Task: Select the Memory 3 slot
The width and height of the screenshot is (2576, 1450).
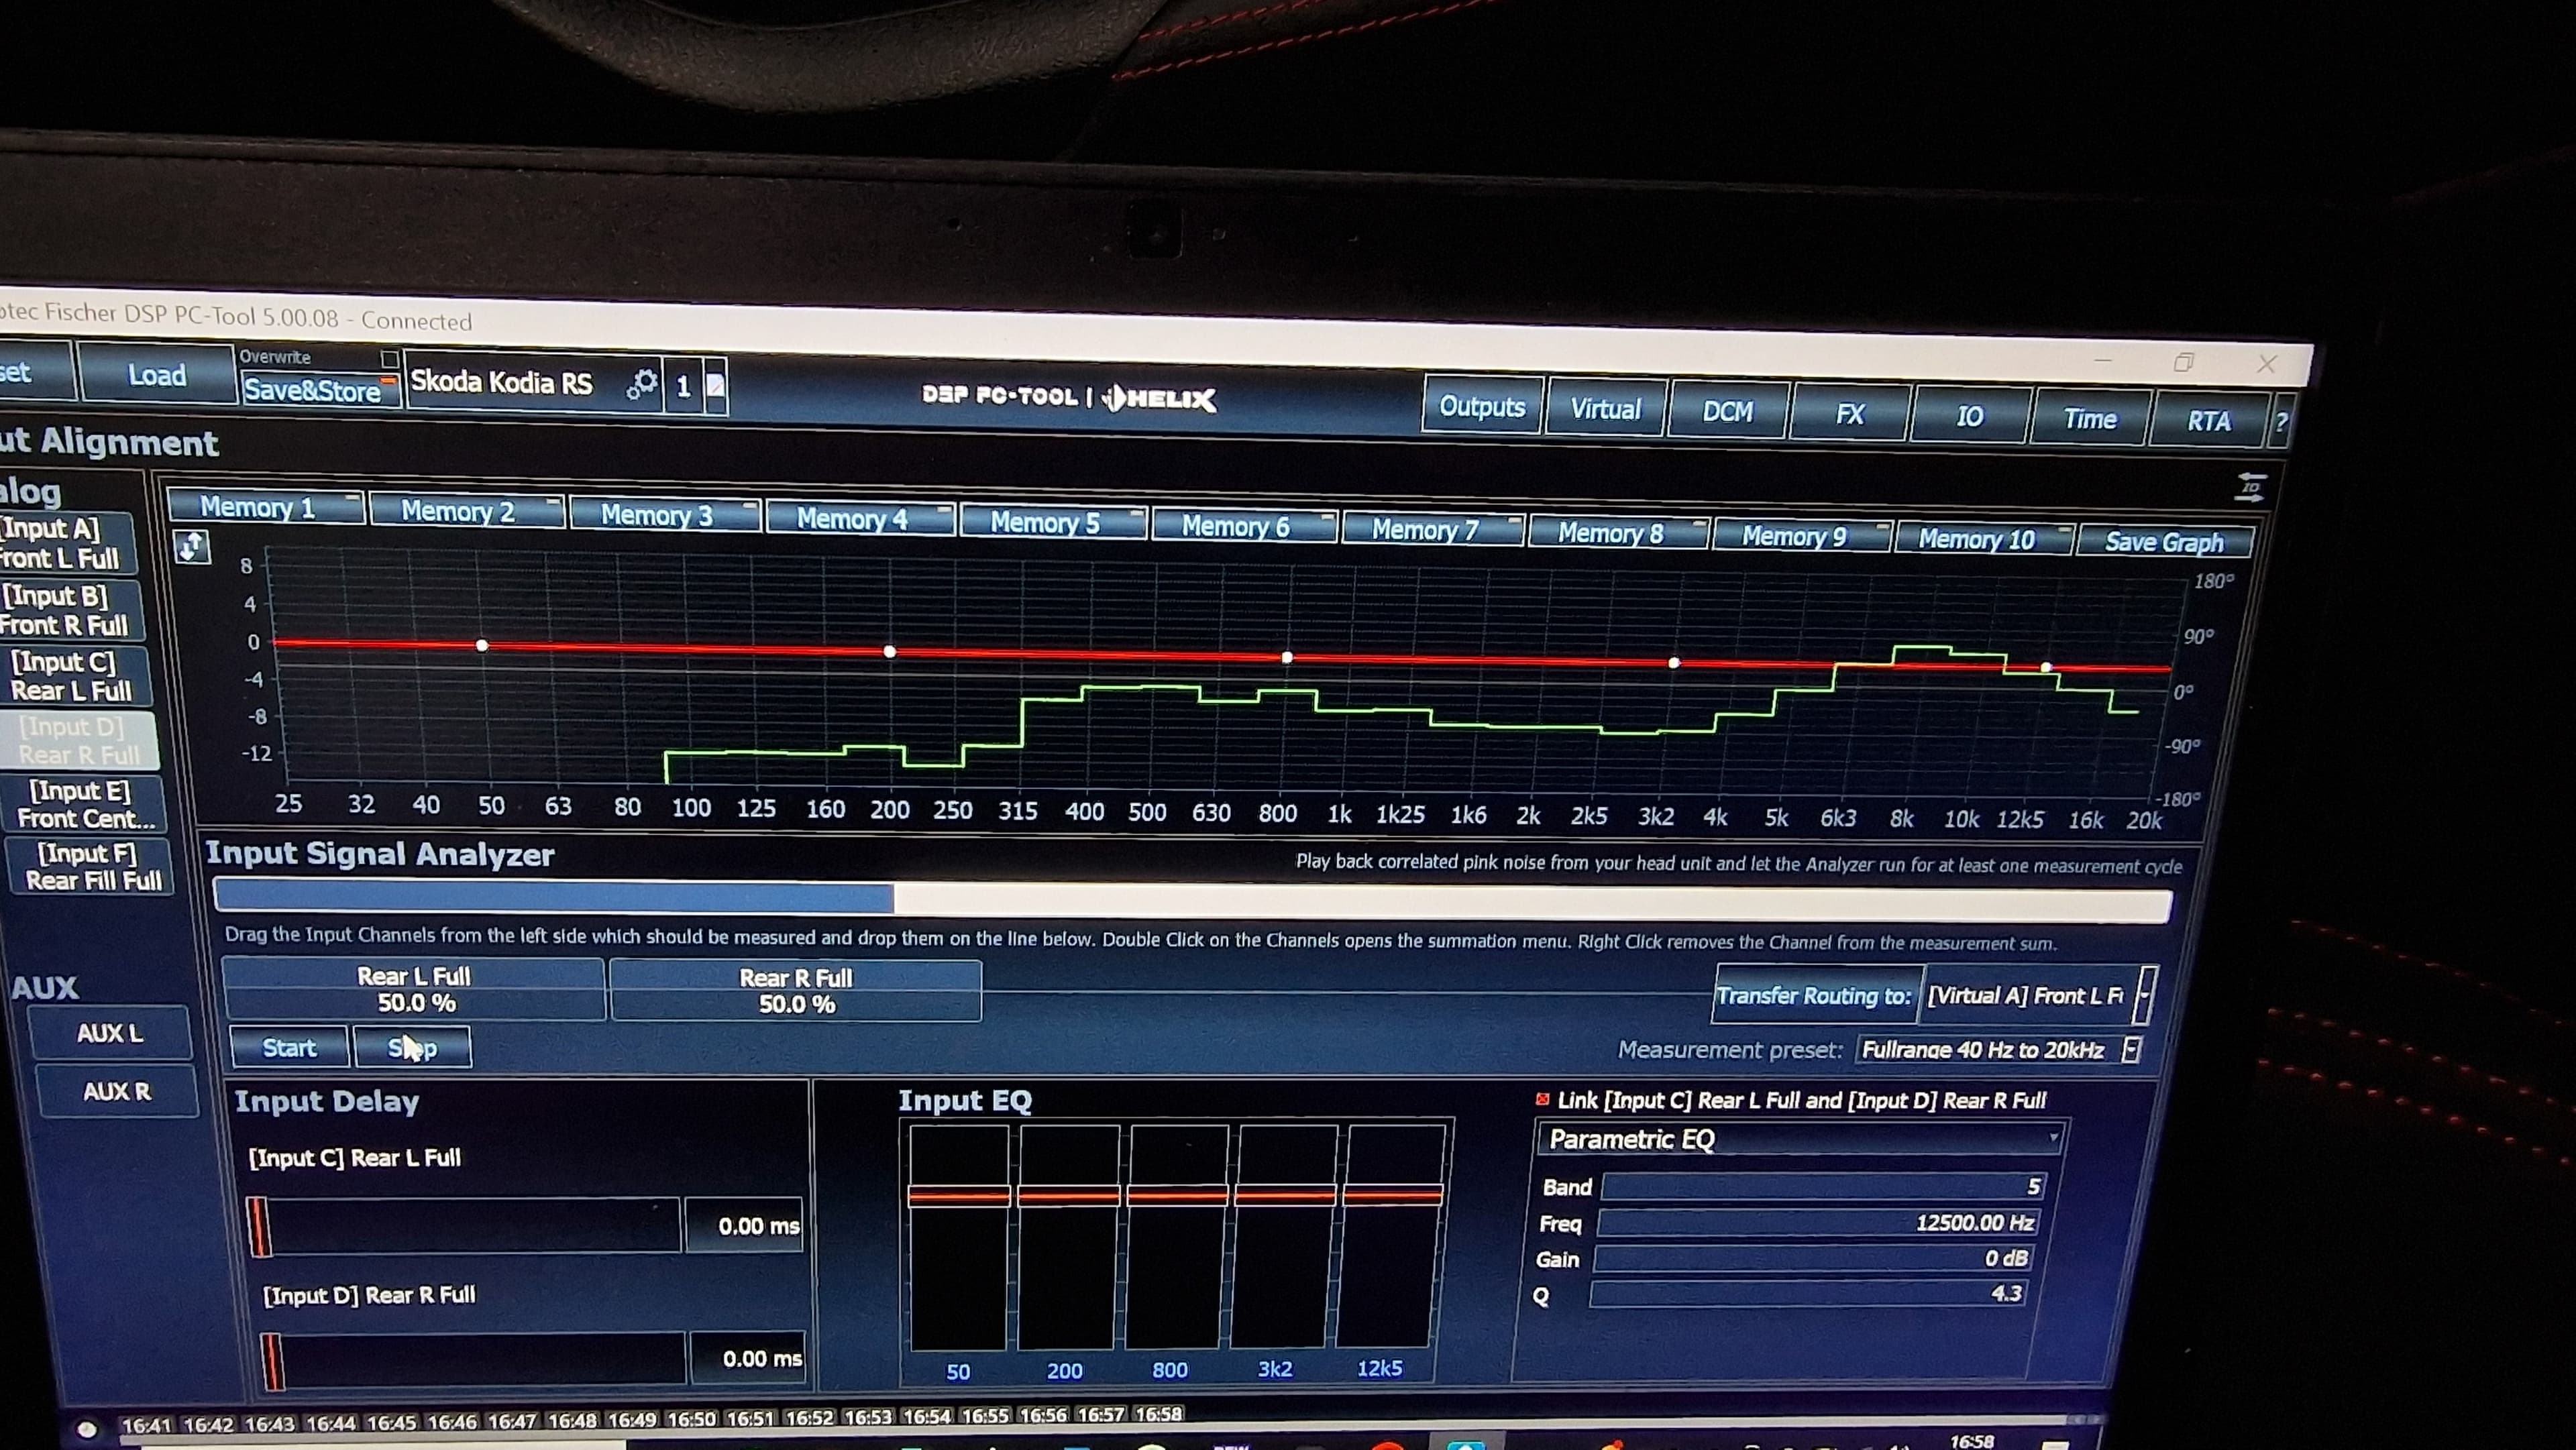Action: tap(664, 515)
